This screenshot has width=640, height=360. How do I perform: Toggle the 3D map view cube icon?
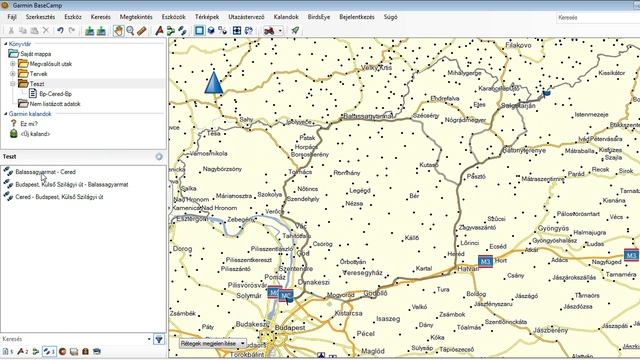211,31
